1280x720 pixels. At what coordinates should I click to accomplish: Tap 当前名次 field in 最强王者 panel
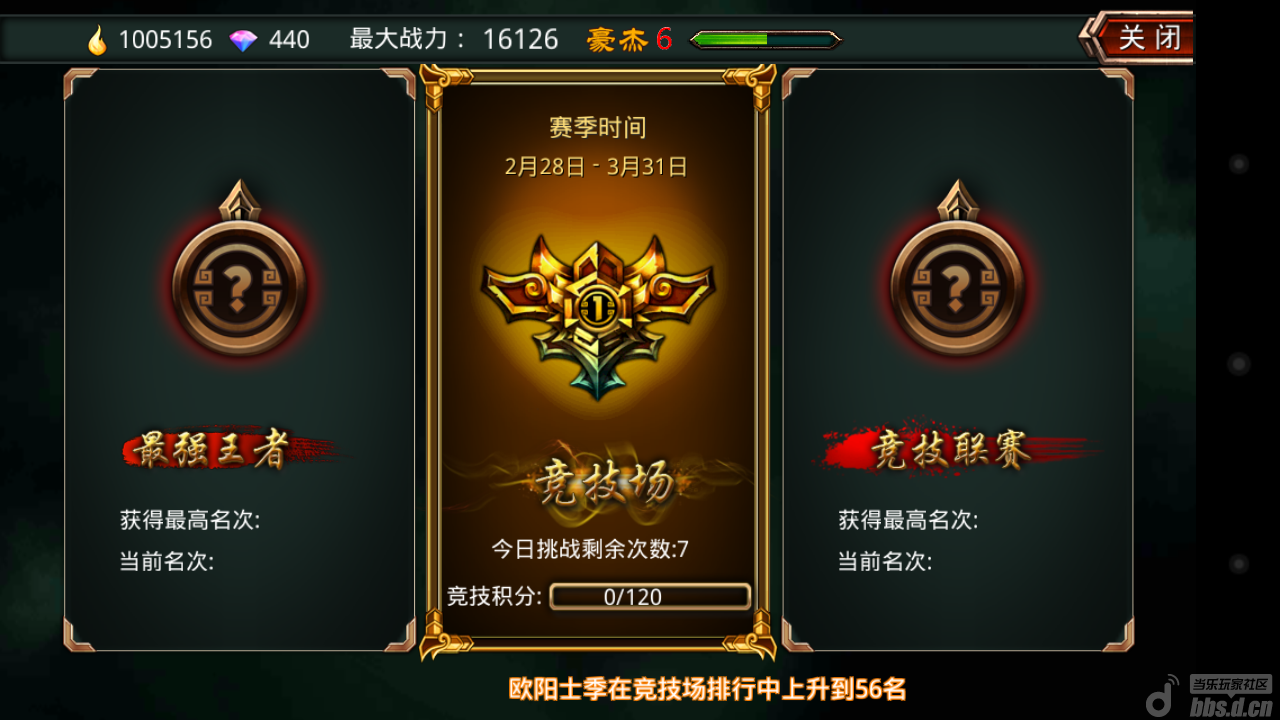click(x=167, y=562)
